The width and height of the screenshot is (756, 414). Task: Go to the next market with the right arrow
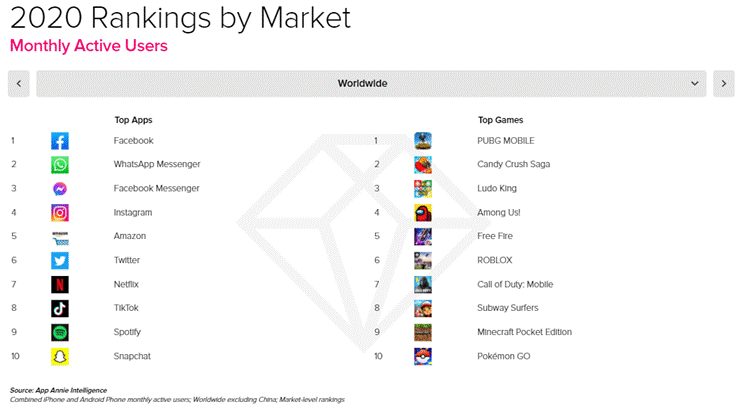pyautogui.click(x=724, y=83)
